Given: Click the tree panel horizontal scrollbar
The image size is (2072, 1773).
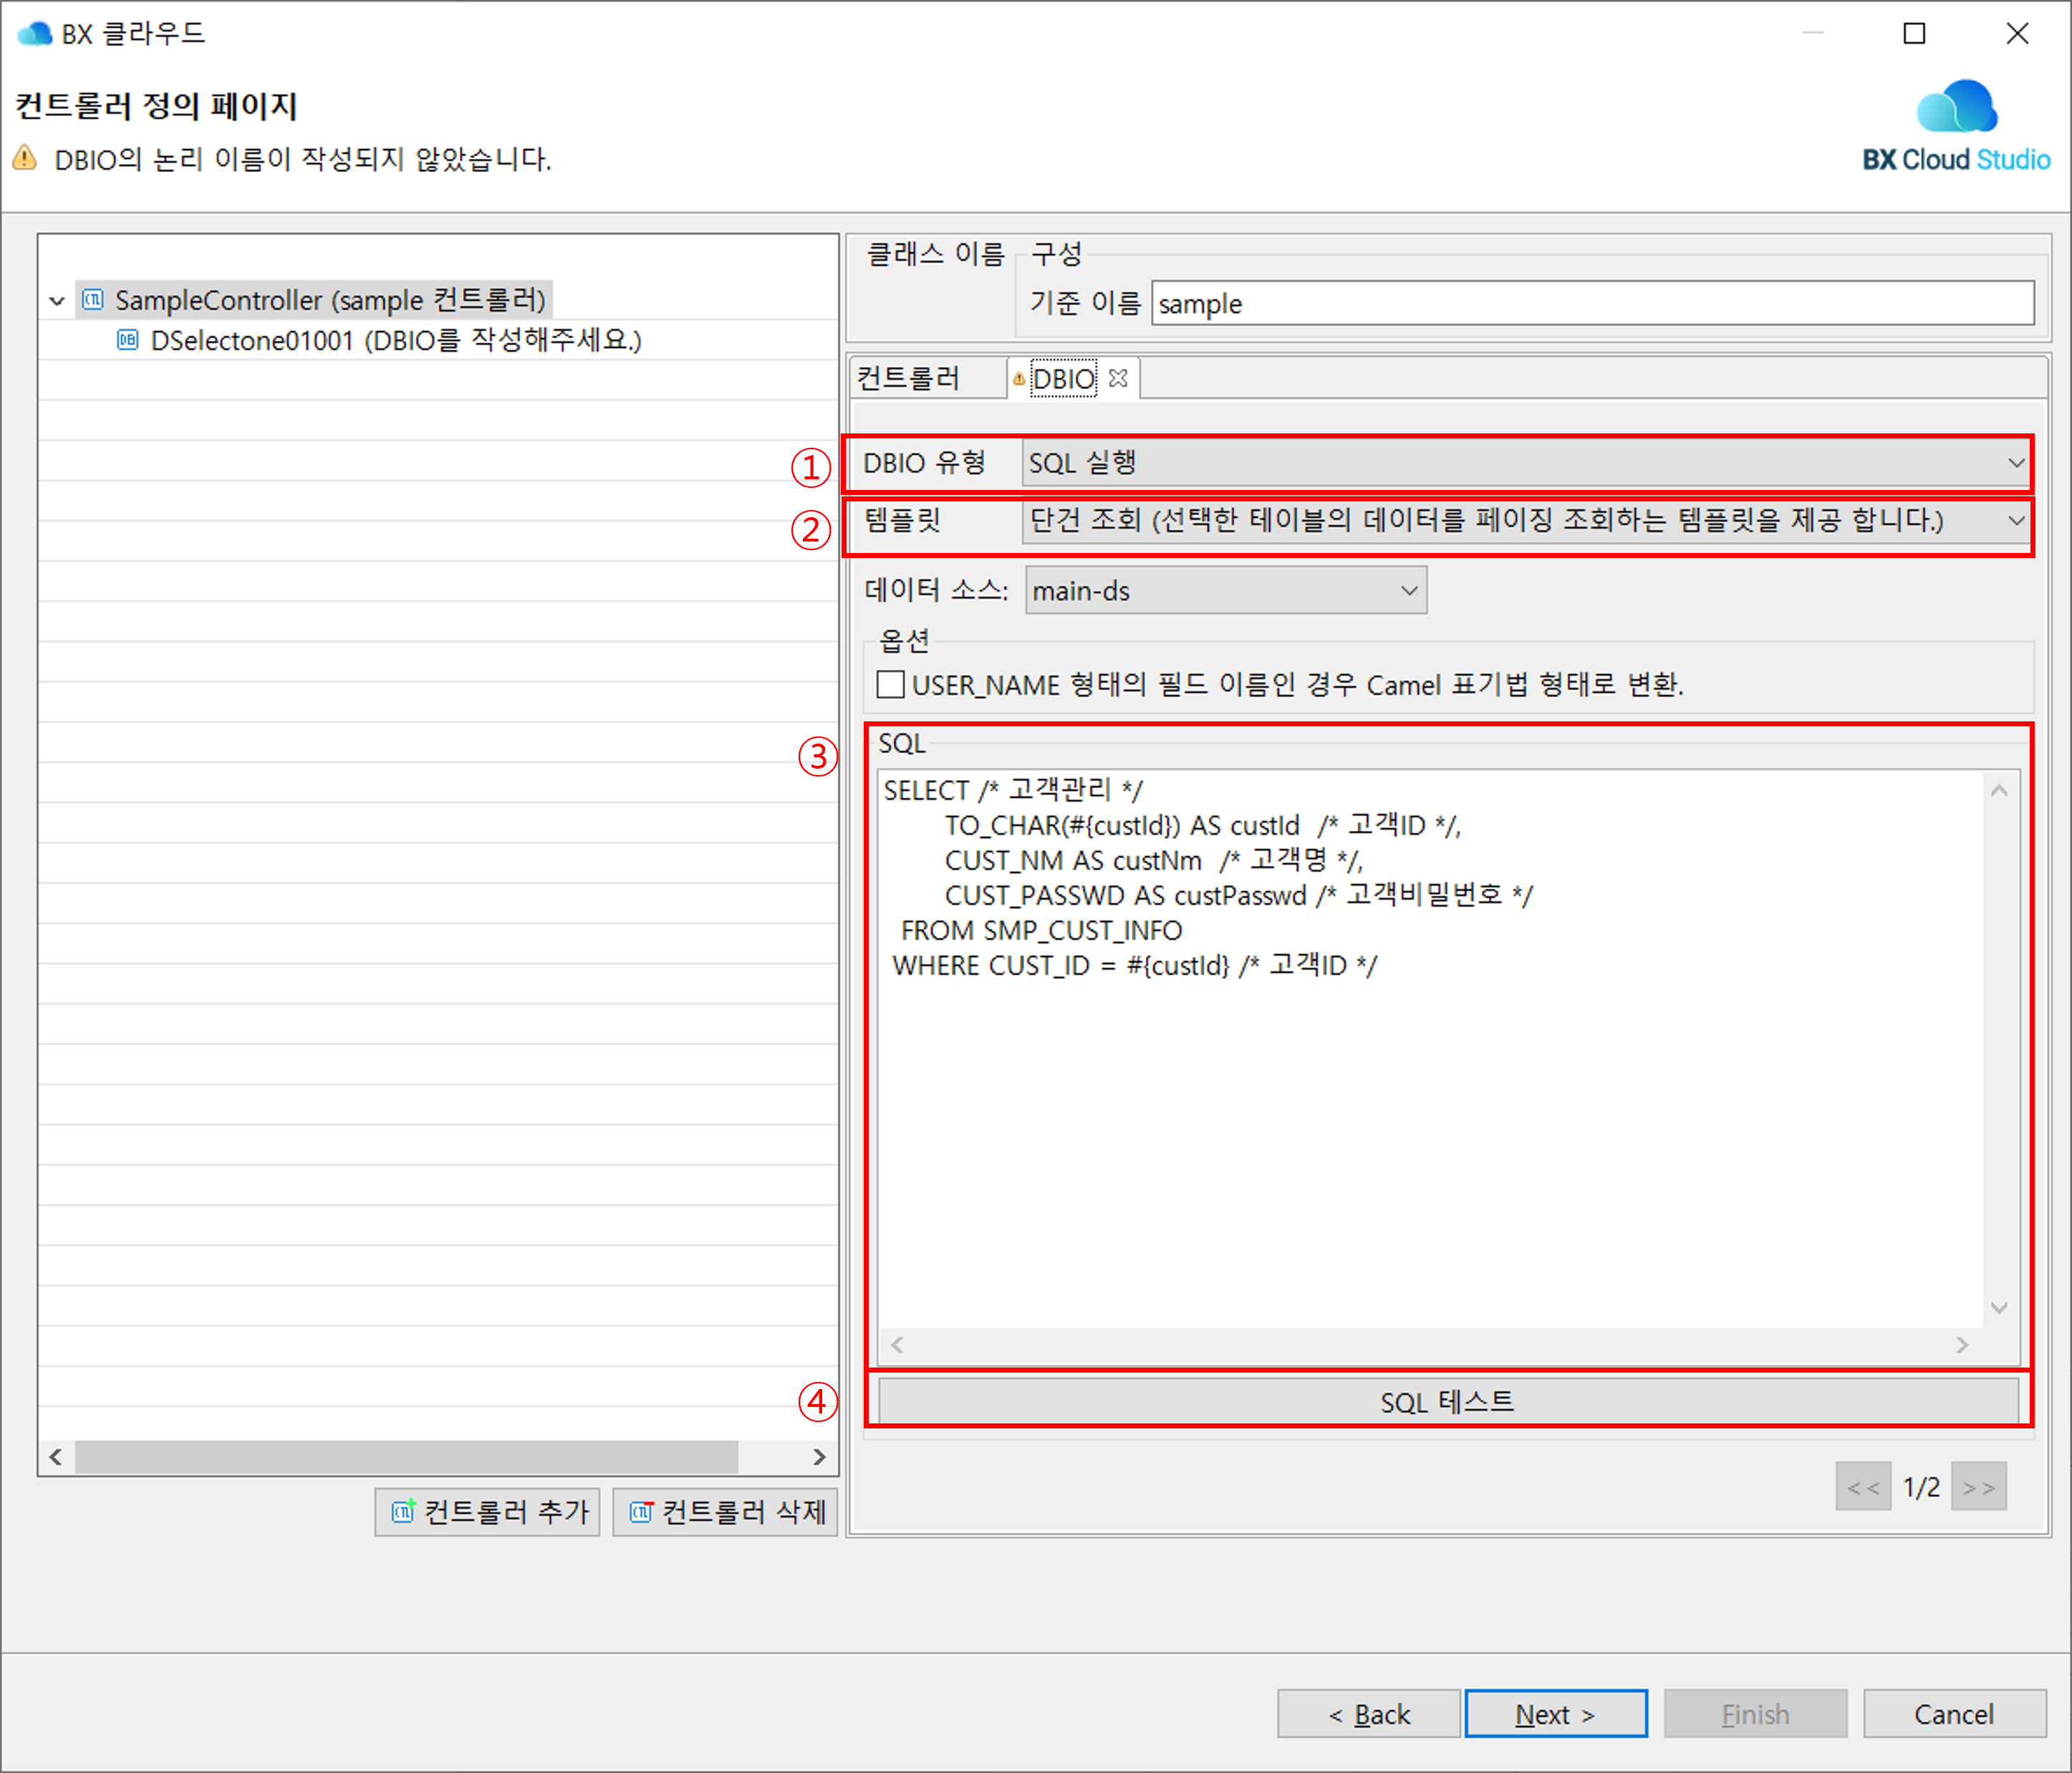Looking at the screenshot, I should click(x=406, y=1457).
